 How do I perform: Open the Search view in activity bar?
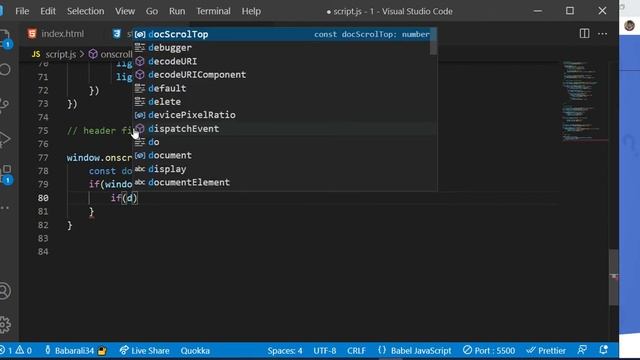click(5, 69)
